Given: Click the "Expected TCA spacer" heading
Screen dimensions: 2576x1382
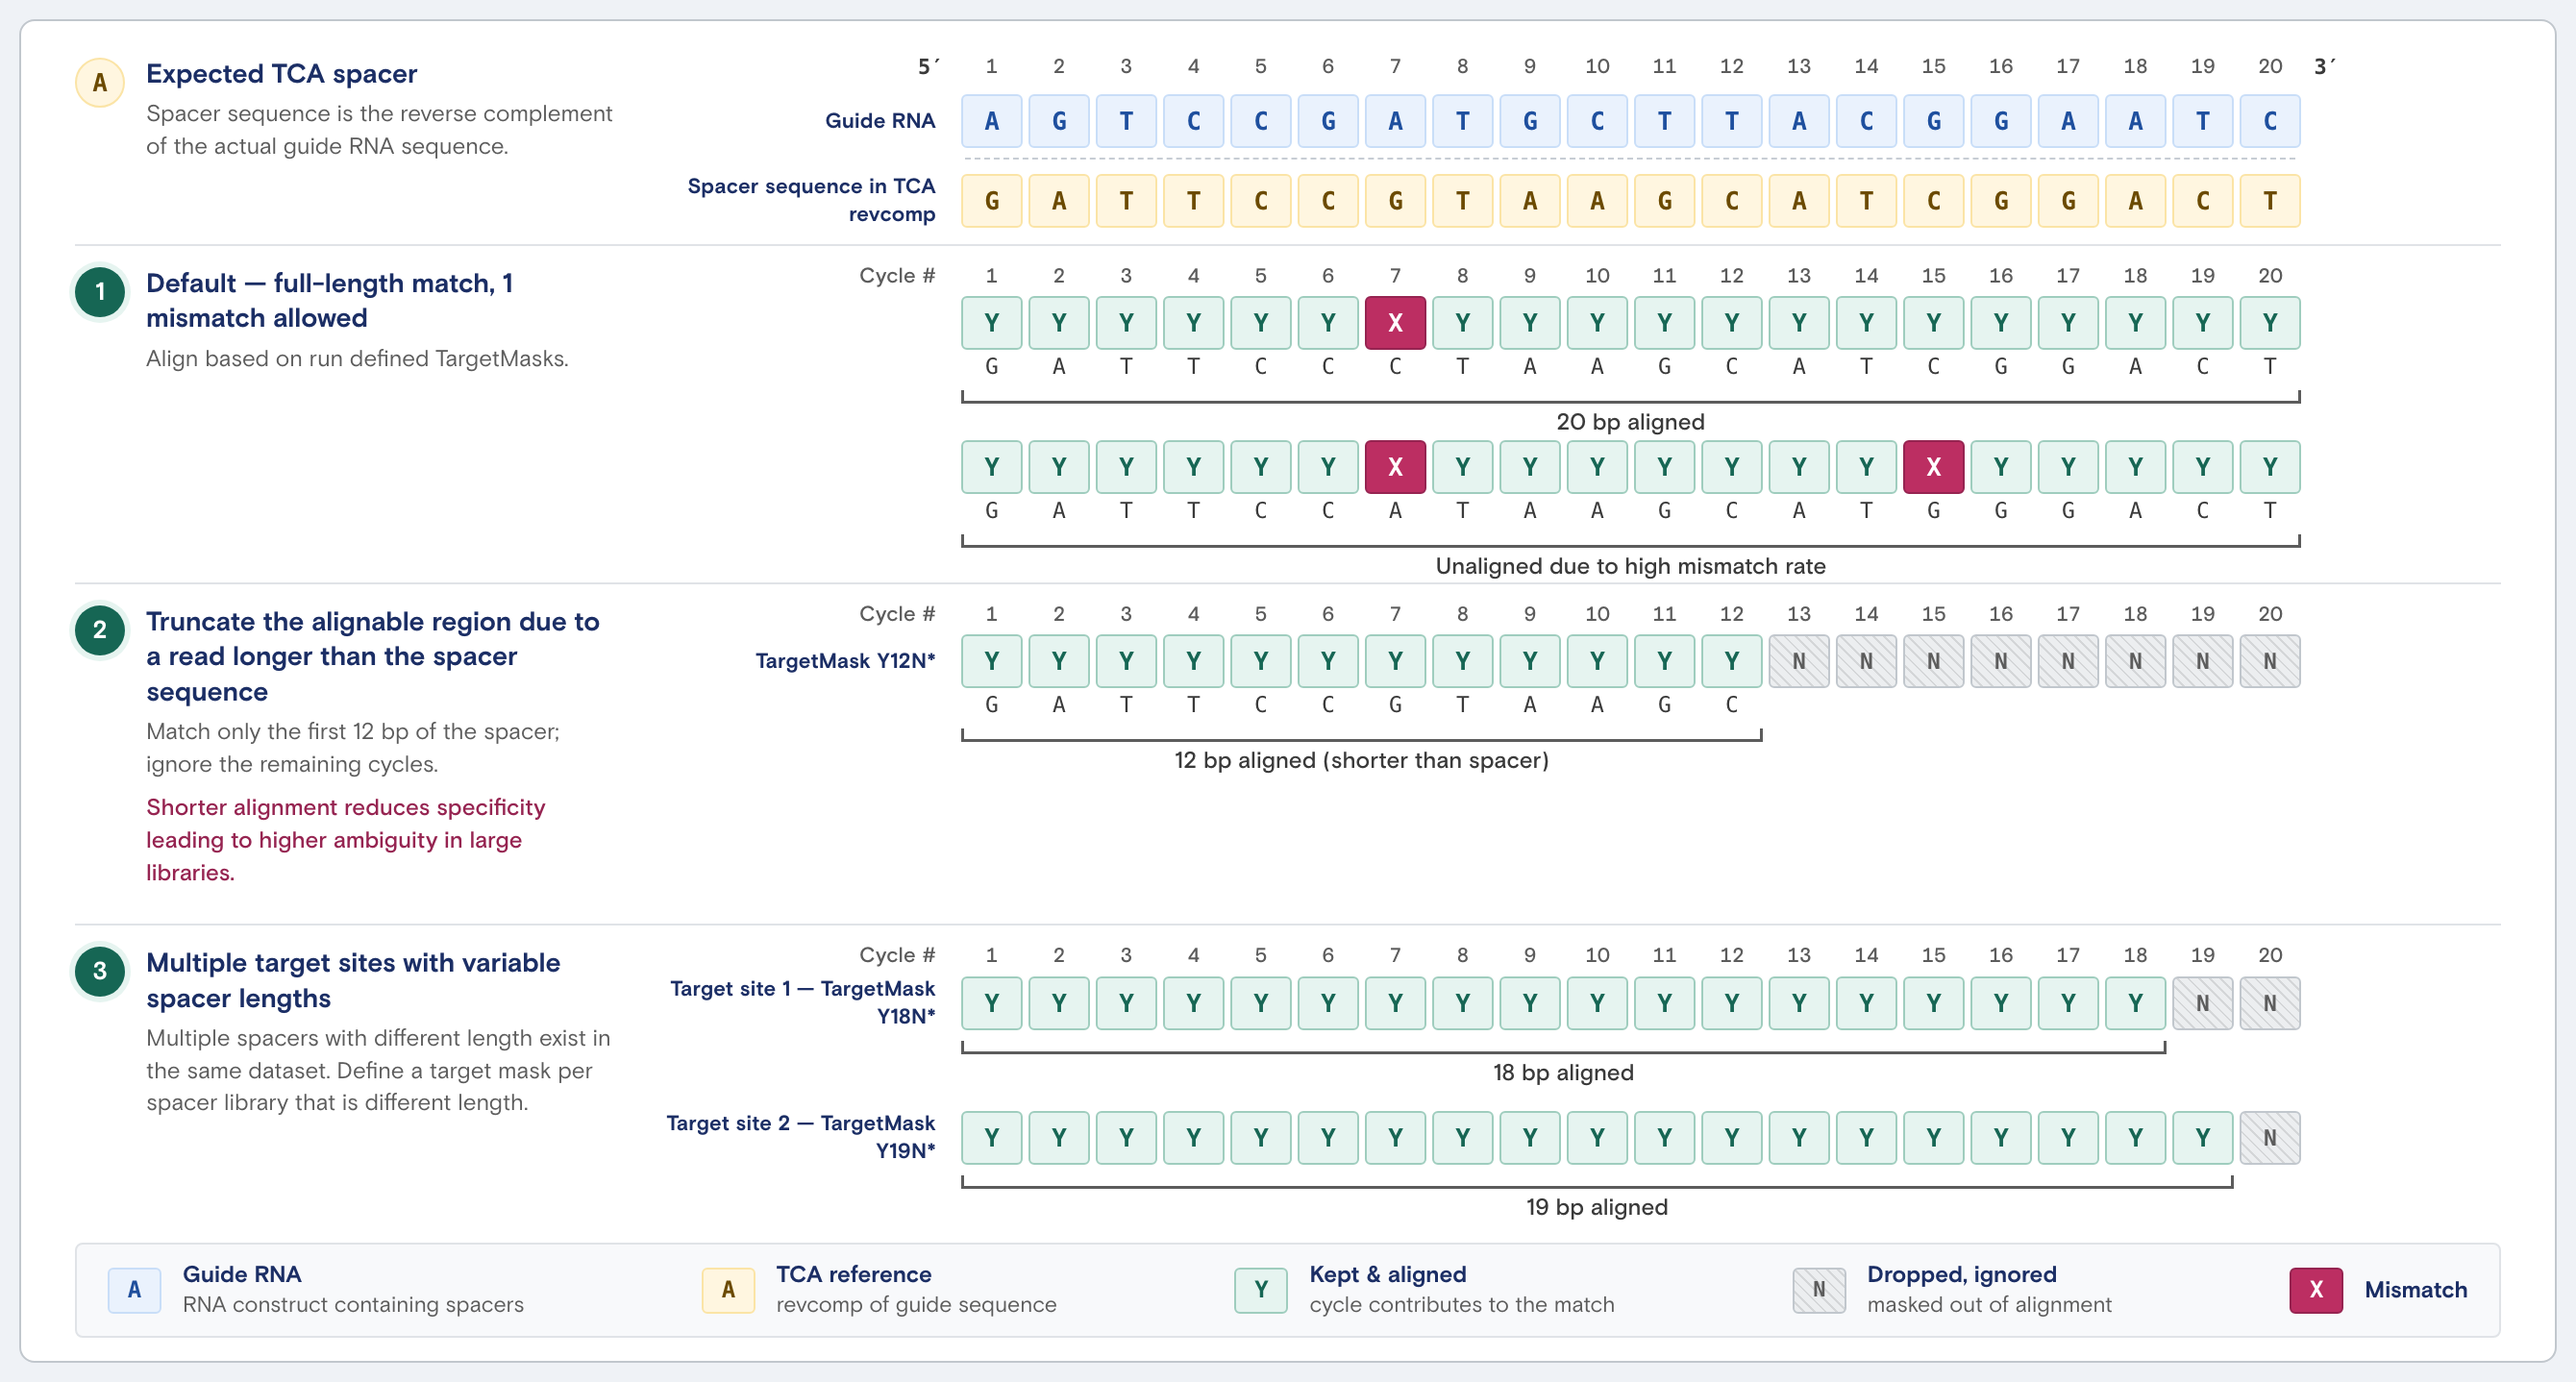Looking at the screenshot, I should (x=282, y=74).
